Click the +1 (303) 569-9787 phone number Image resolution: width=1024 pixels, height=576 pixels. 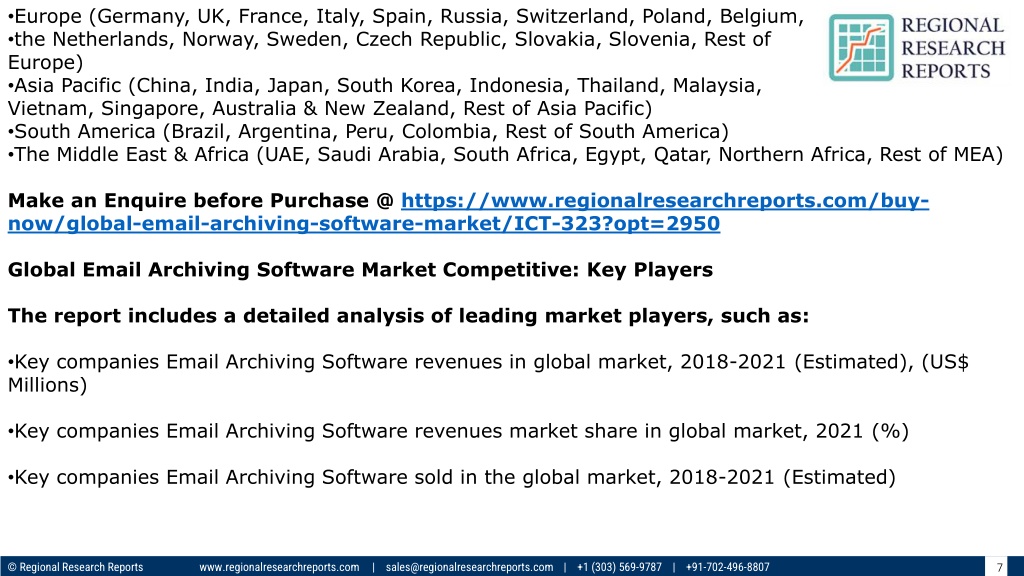(x=619, y=567)
